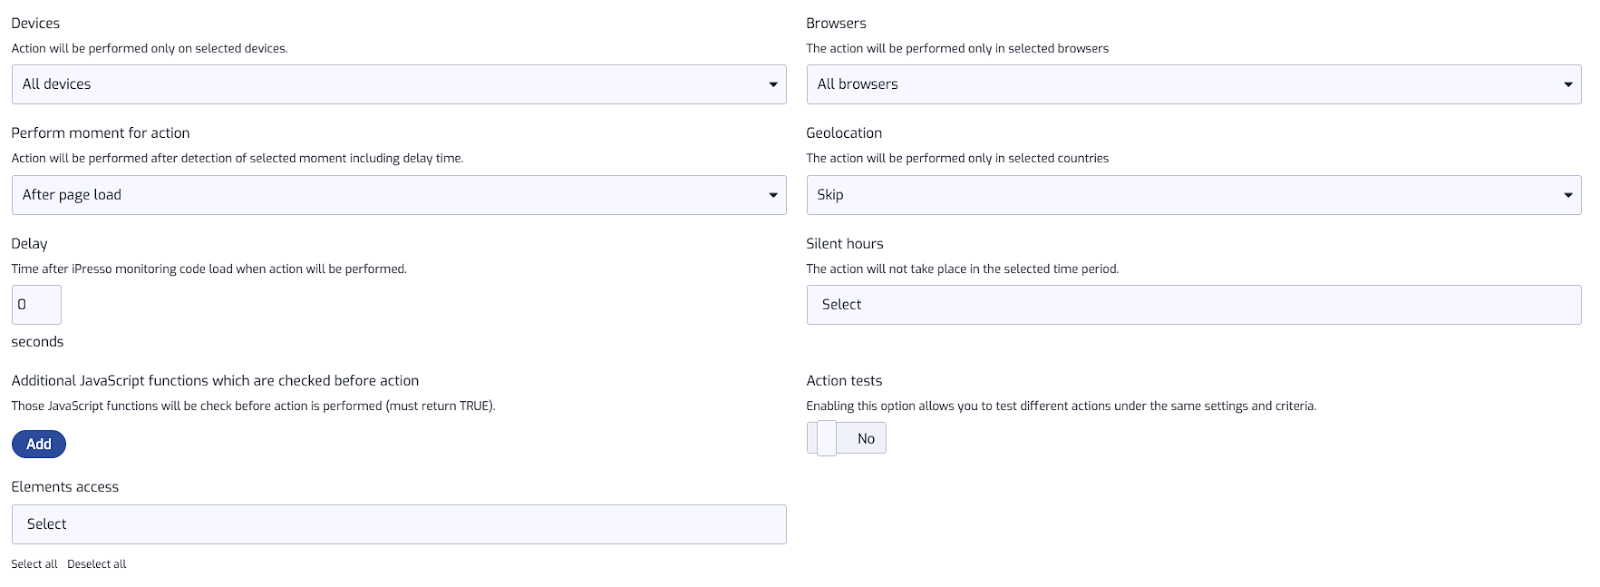
Task: Click the Select all link
Action: pyautogui.click(x=34, y=564)
